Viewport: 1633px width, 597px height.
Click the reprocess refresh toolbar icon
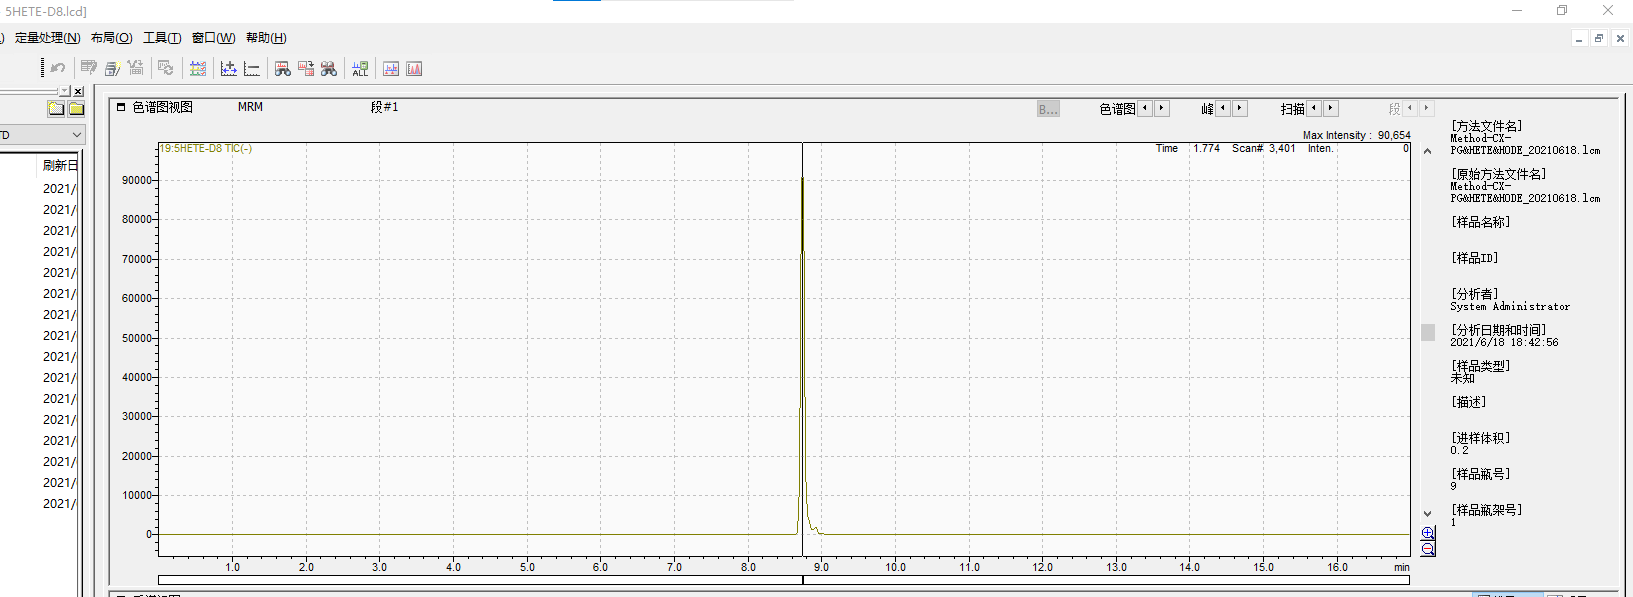[x=166, y=68]
